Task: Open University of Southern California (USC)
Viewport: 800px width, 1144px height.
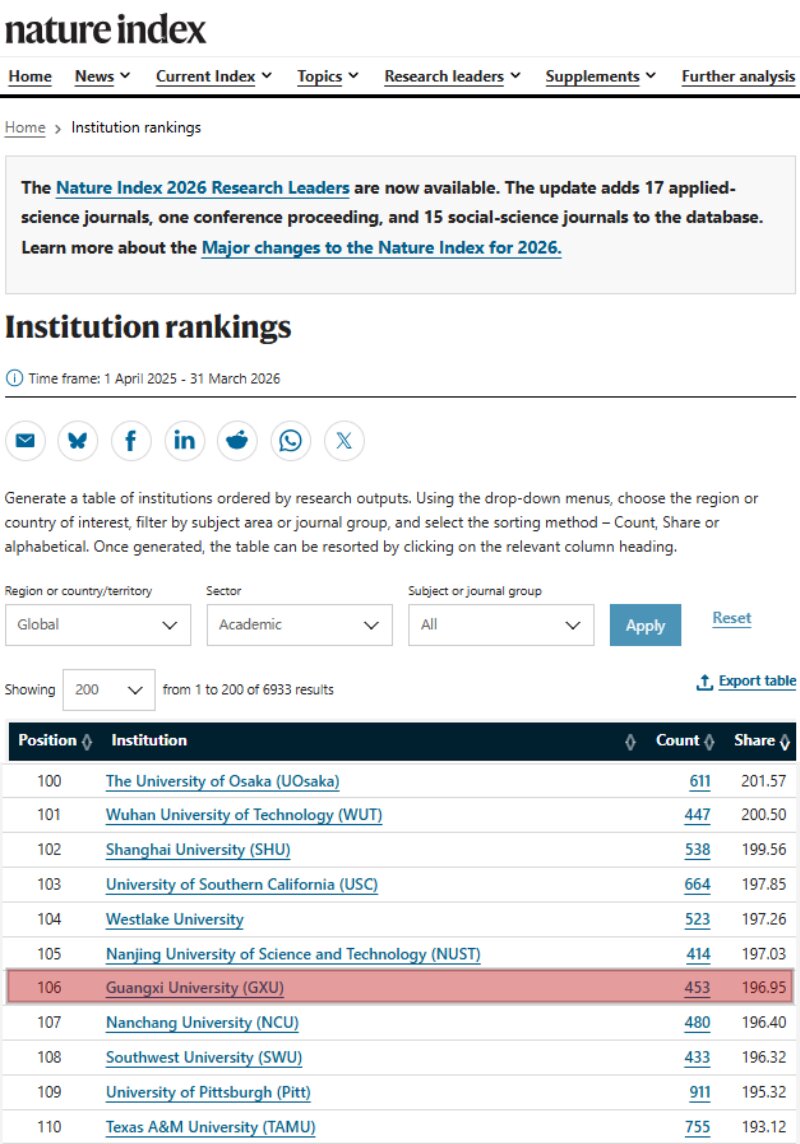Action: [241, 884]
